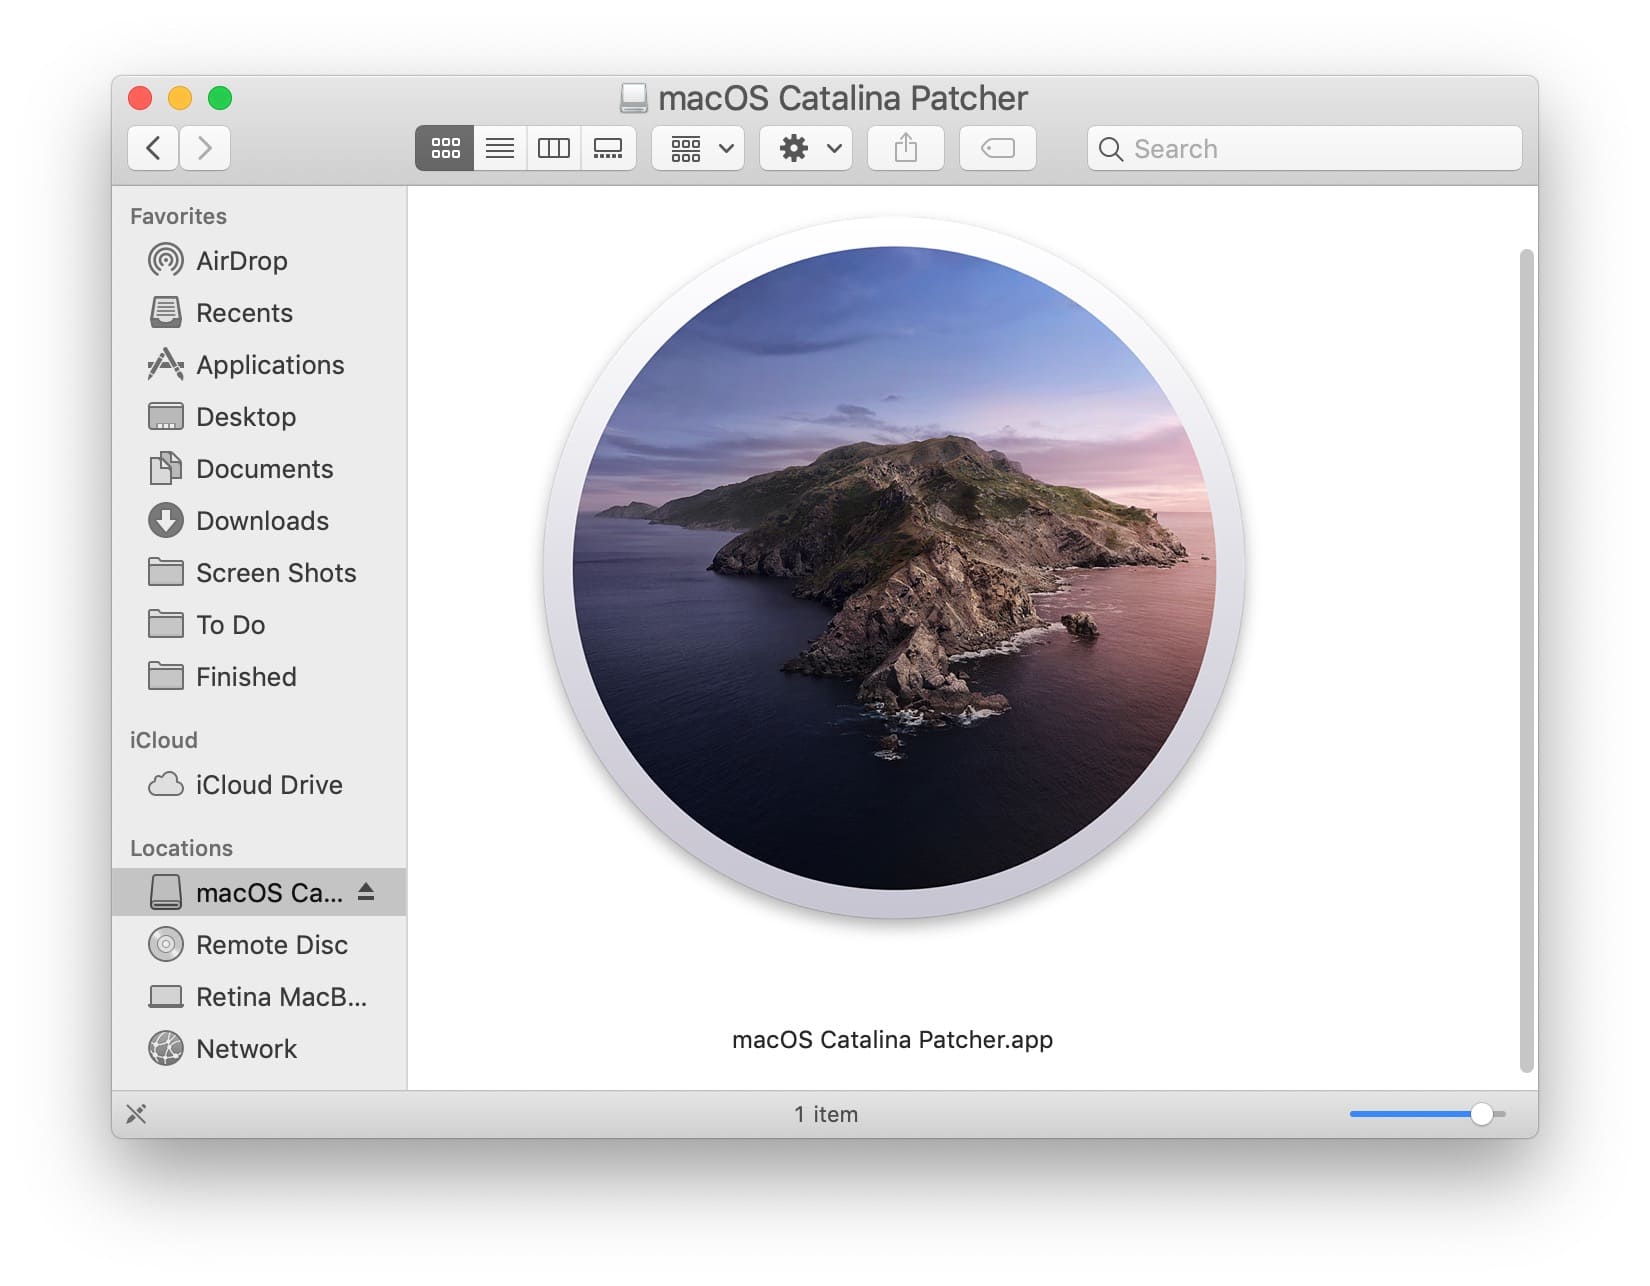1650x1286 pixels.
Task: Switch to list view mode
Action: (x=500, y=149)
